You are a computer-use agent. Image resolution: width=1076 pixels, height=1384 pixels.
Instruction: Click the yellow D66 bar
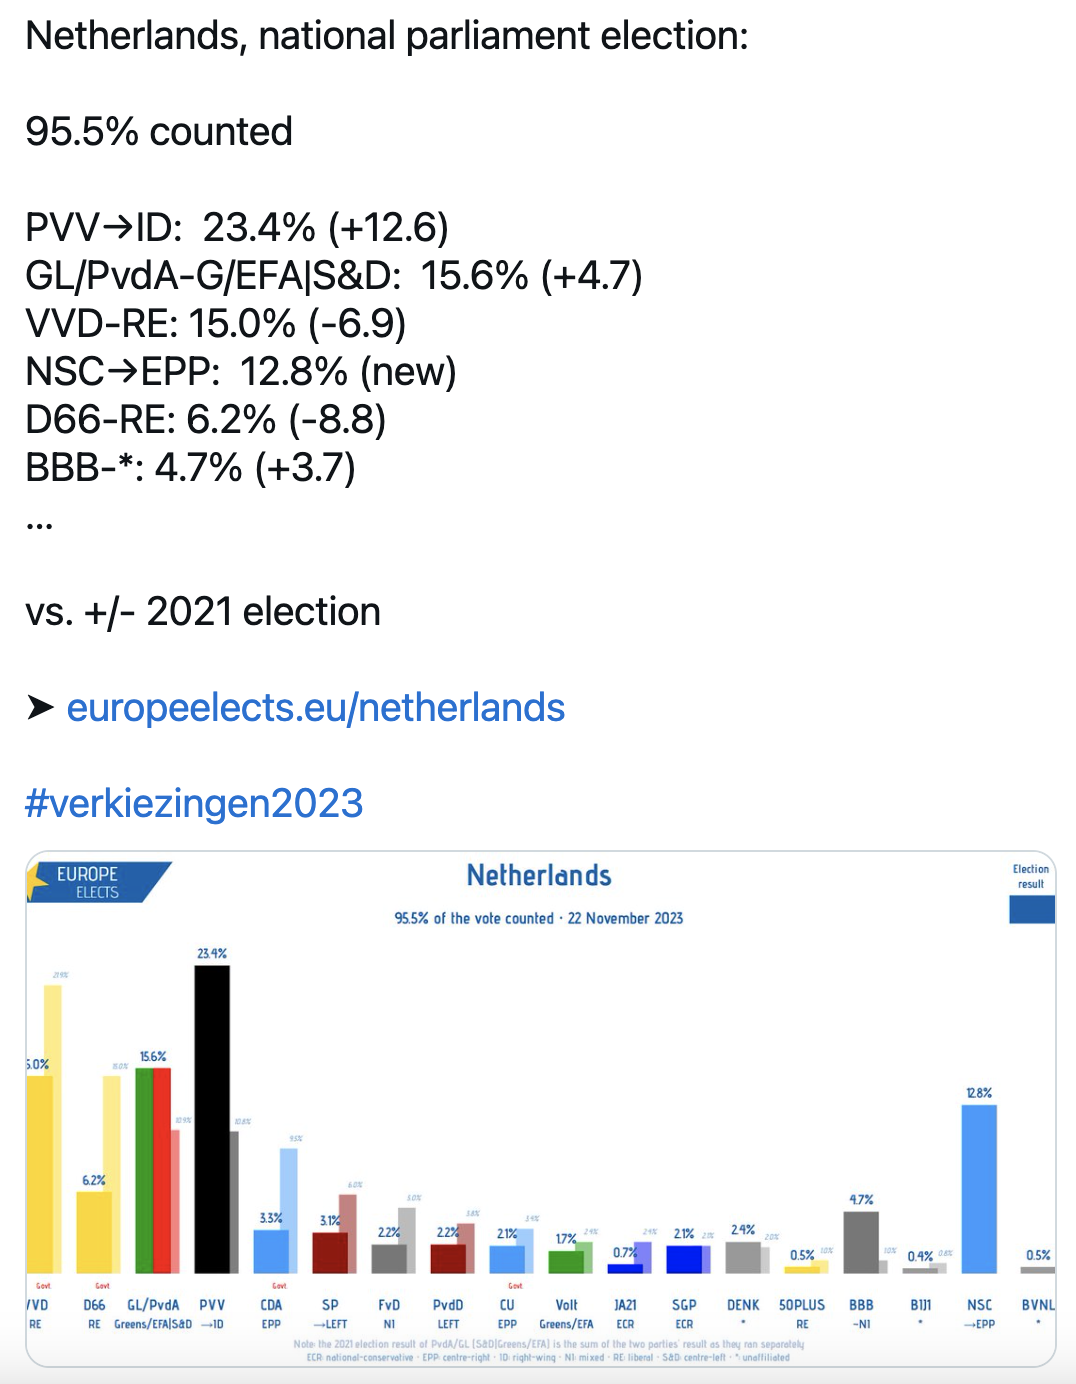click(94, 1232)
